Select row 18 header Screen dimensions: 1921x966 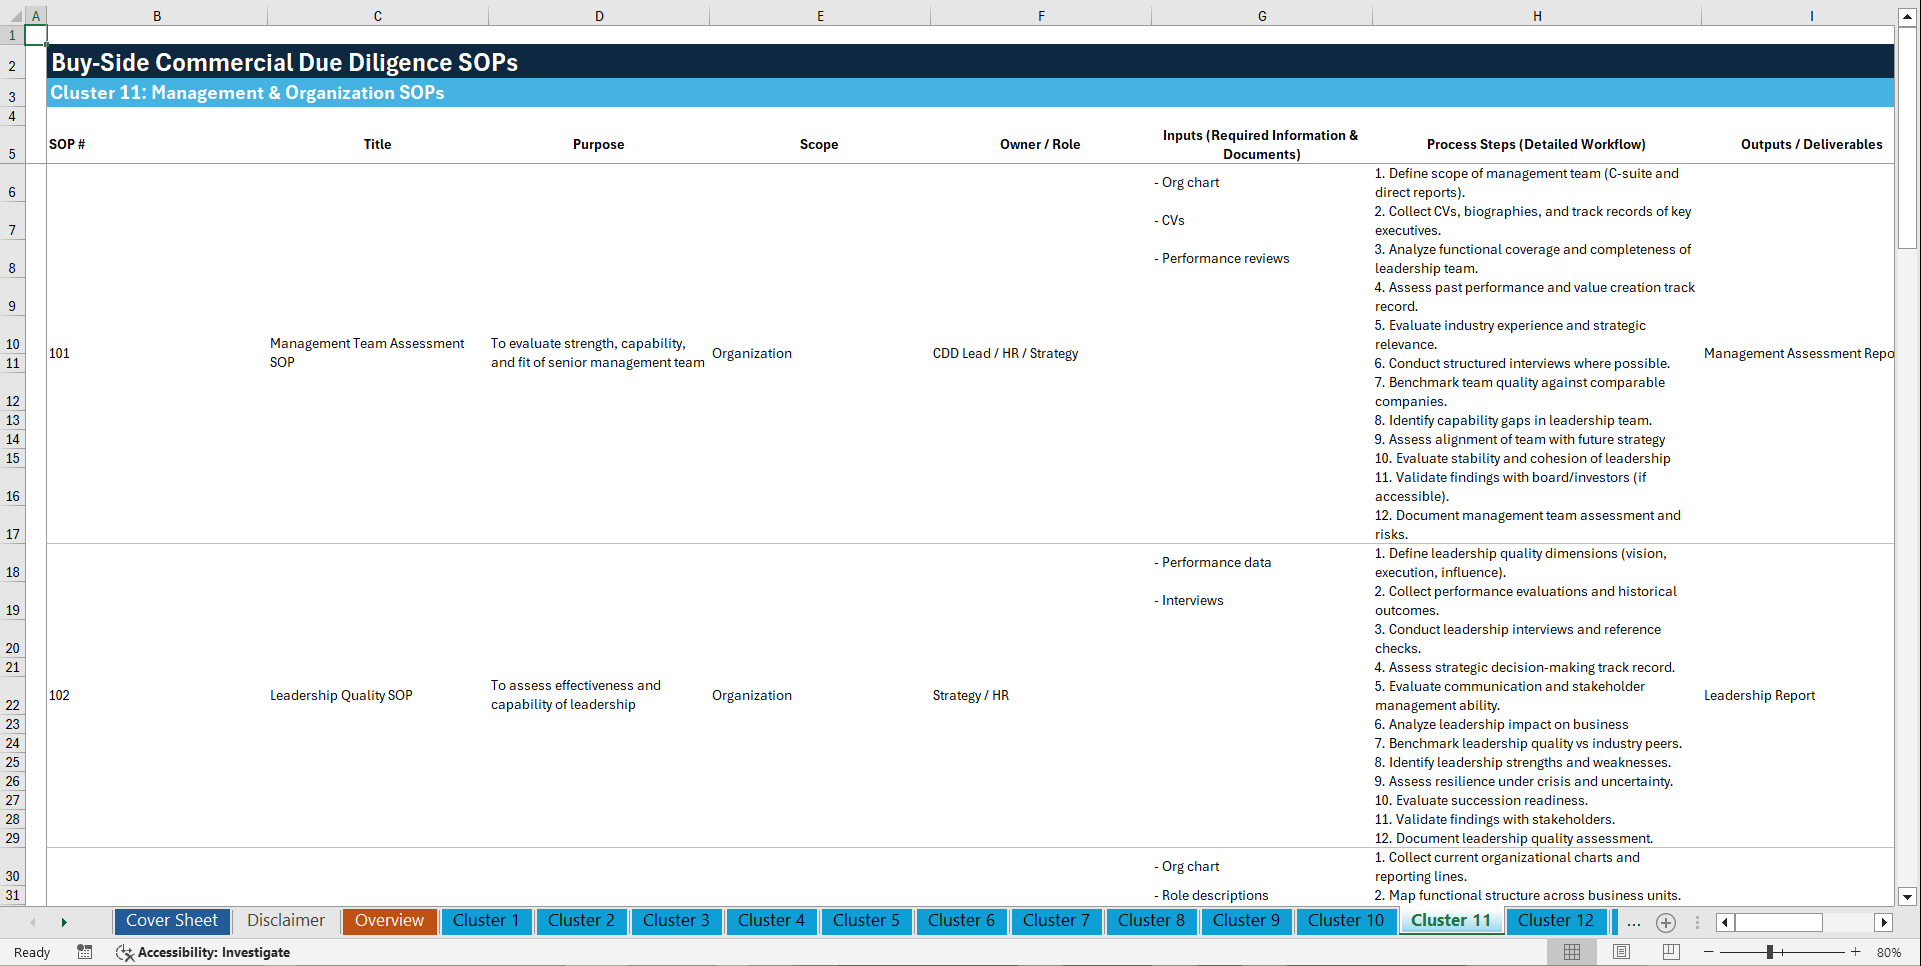[12, 563]
